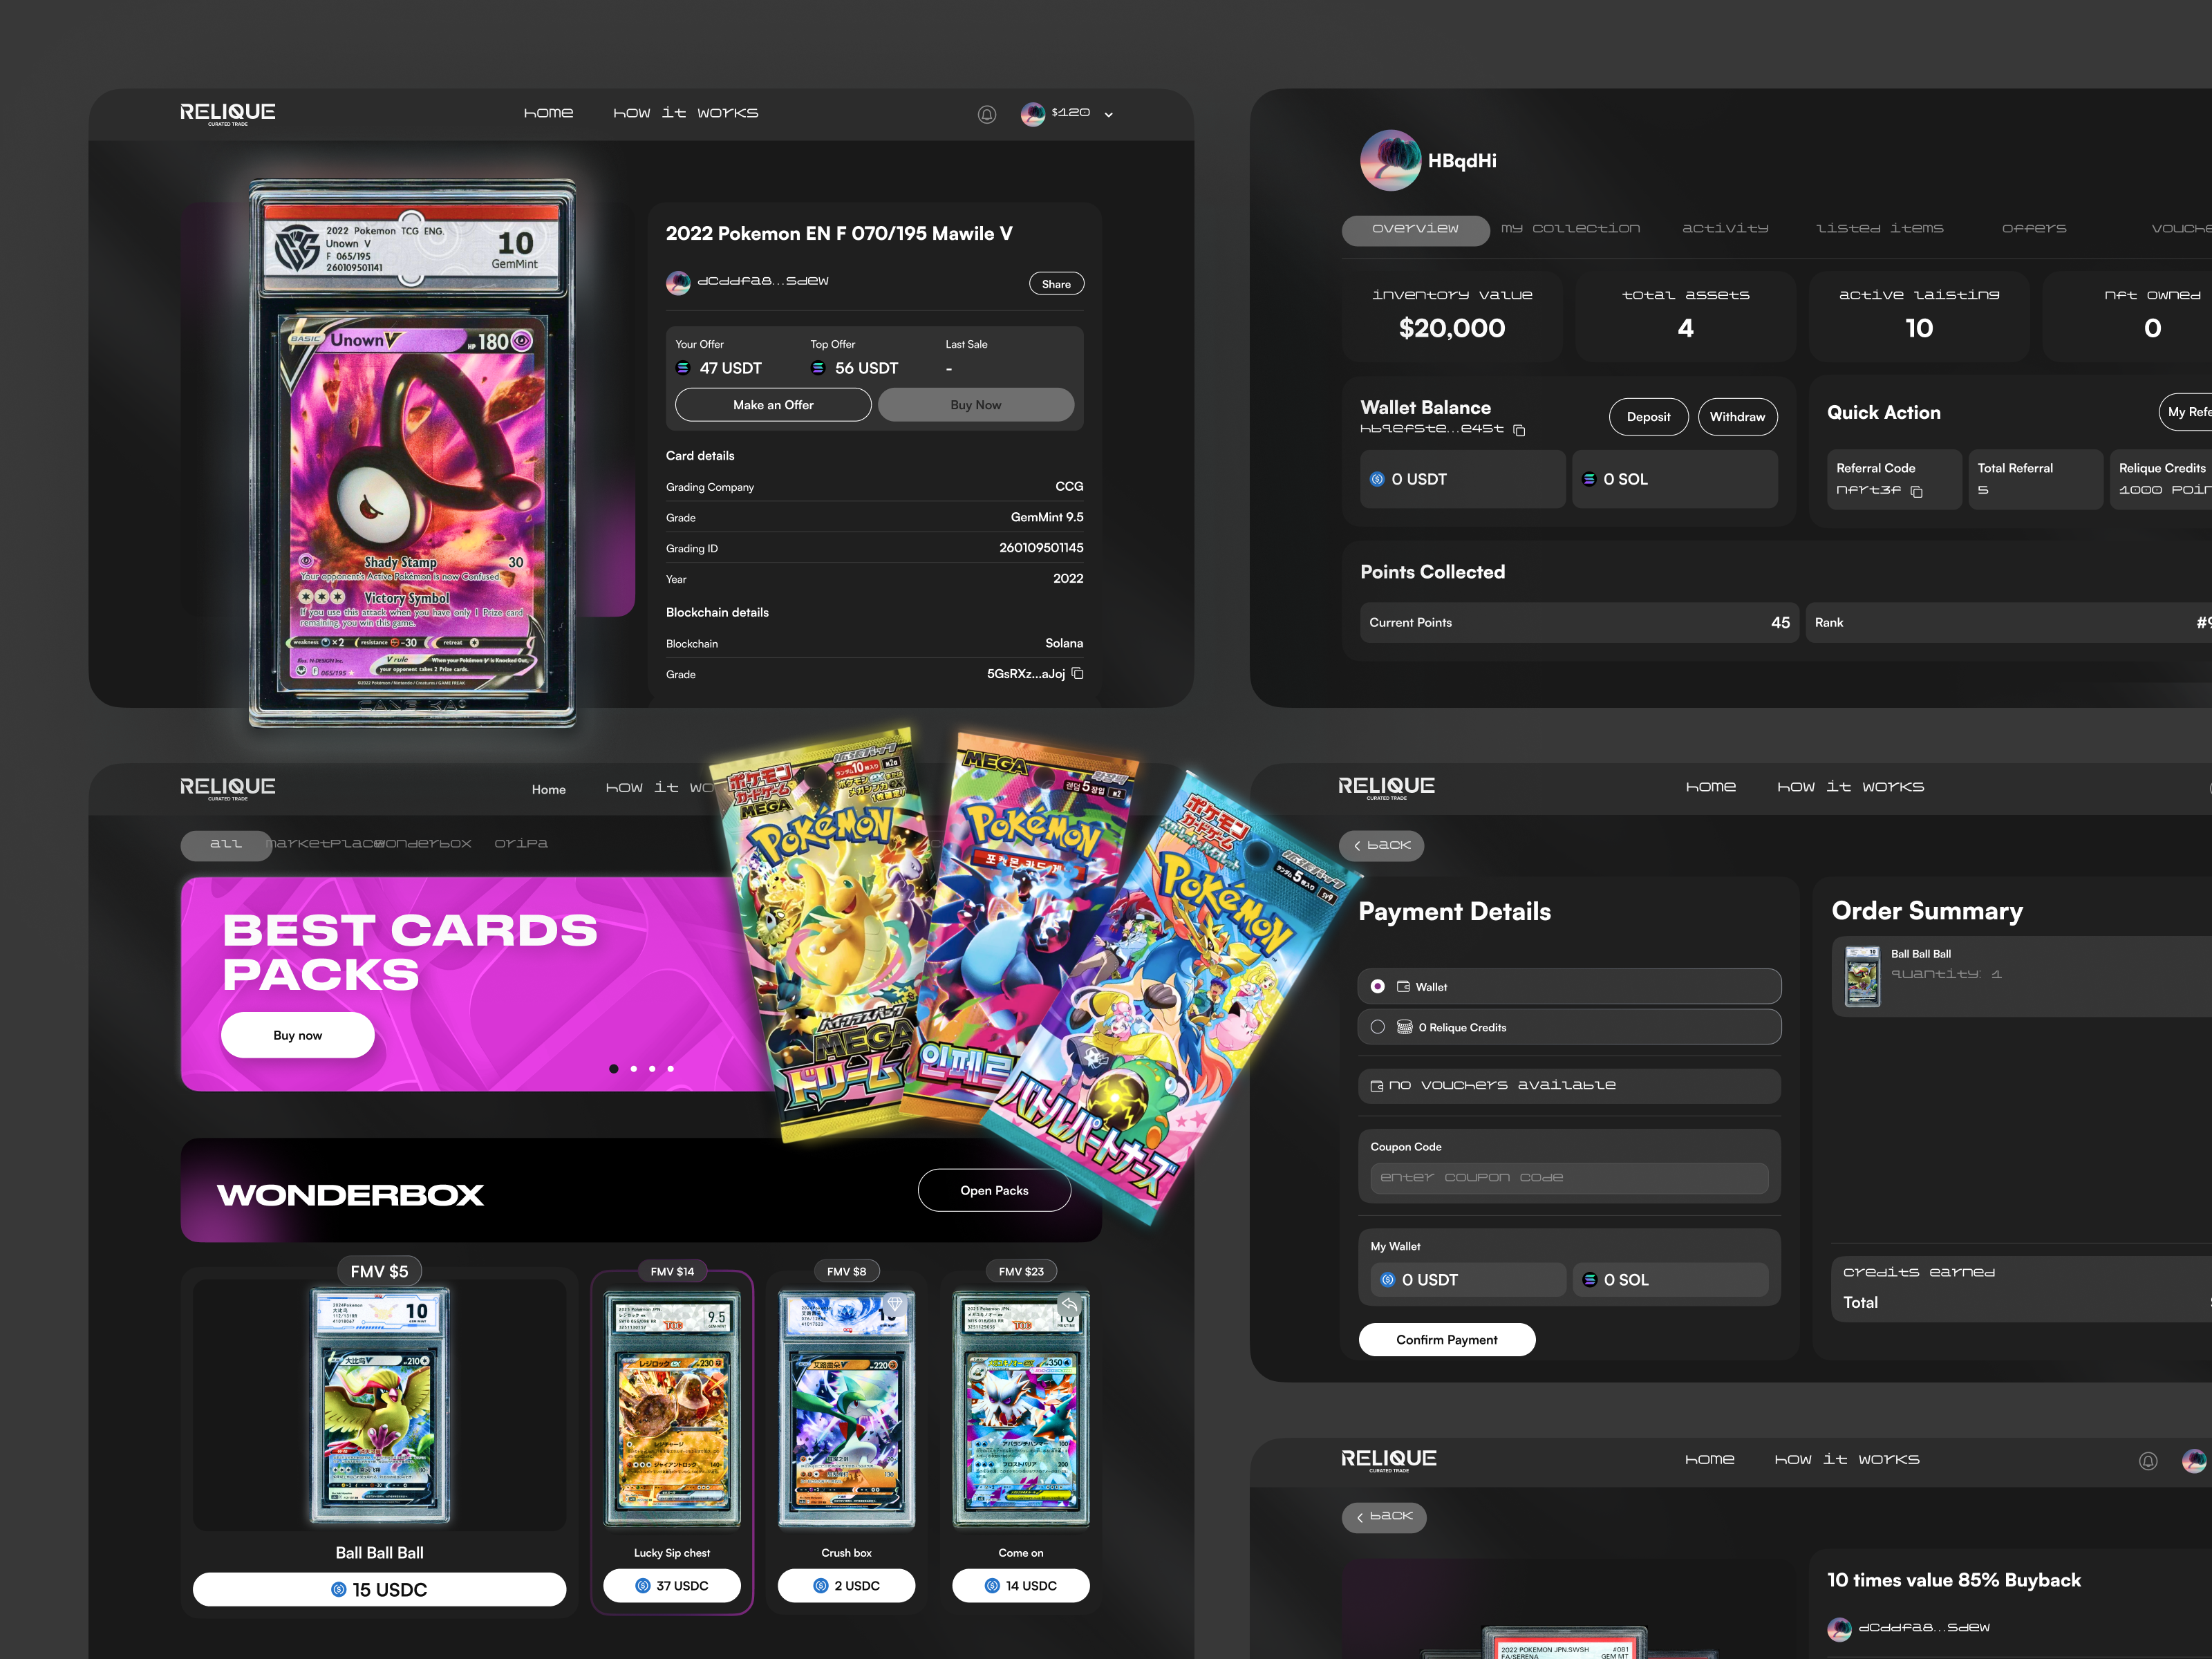Open the $120 account dropdown arrow
This screenshot has height=1659, width=2212.
[1108, 115]
